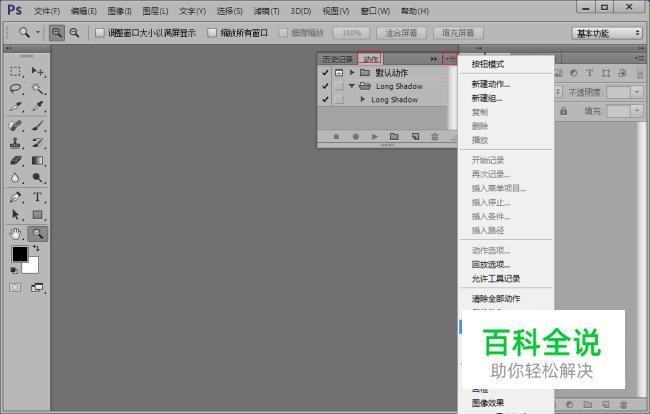Click the white background color swatch
Image resolution: width=650 pixels, height=414 pixels.
(x=32, y=266)
